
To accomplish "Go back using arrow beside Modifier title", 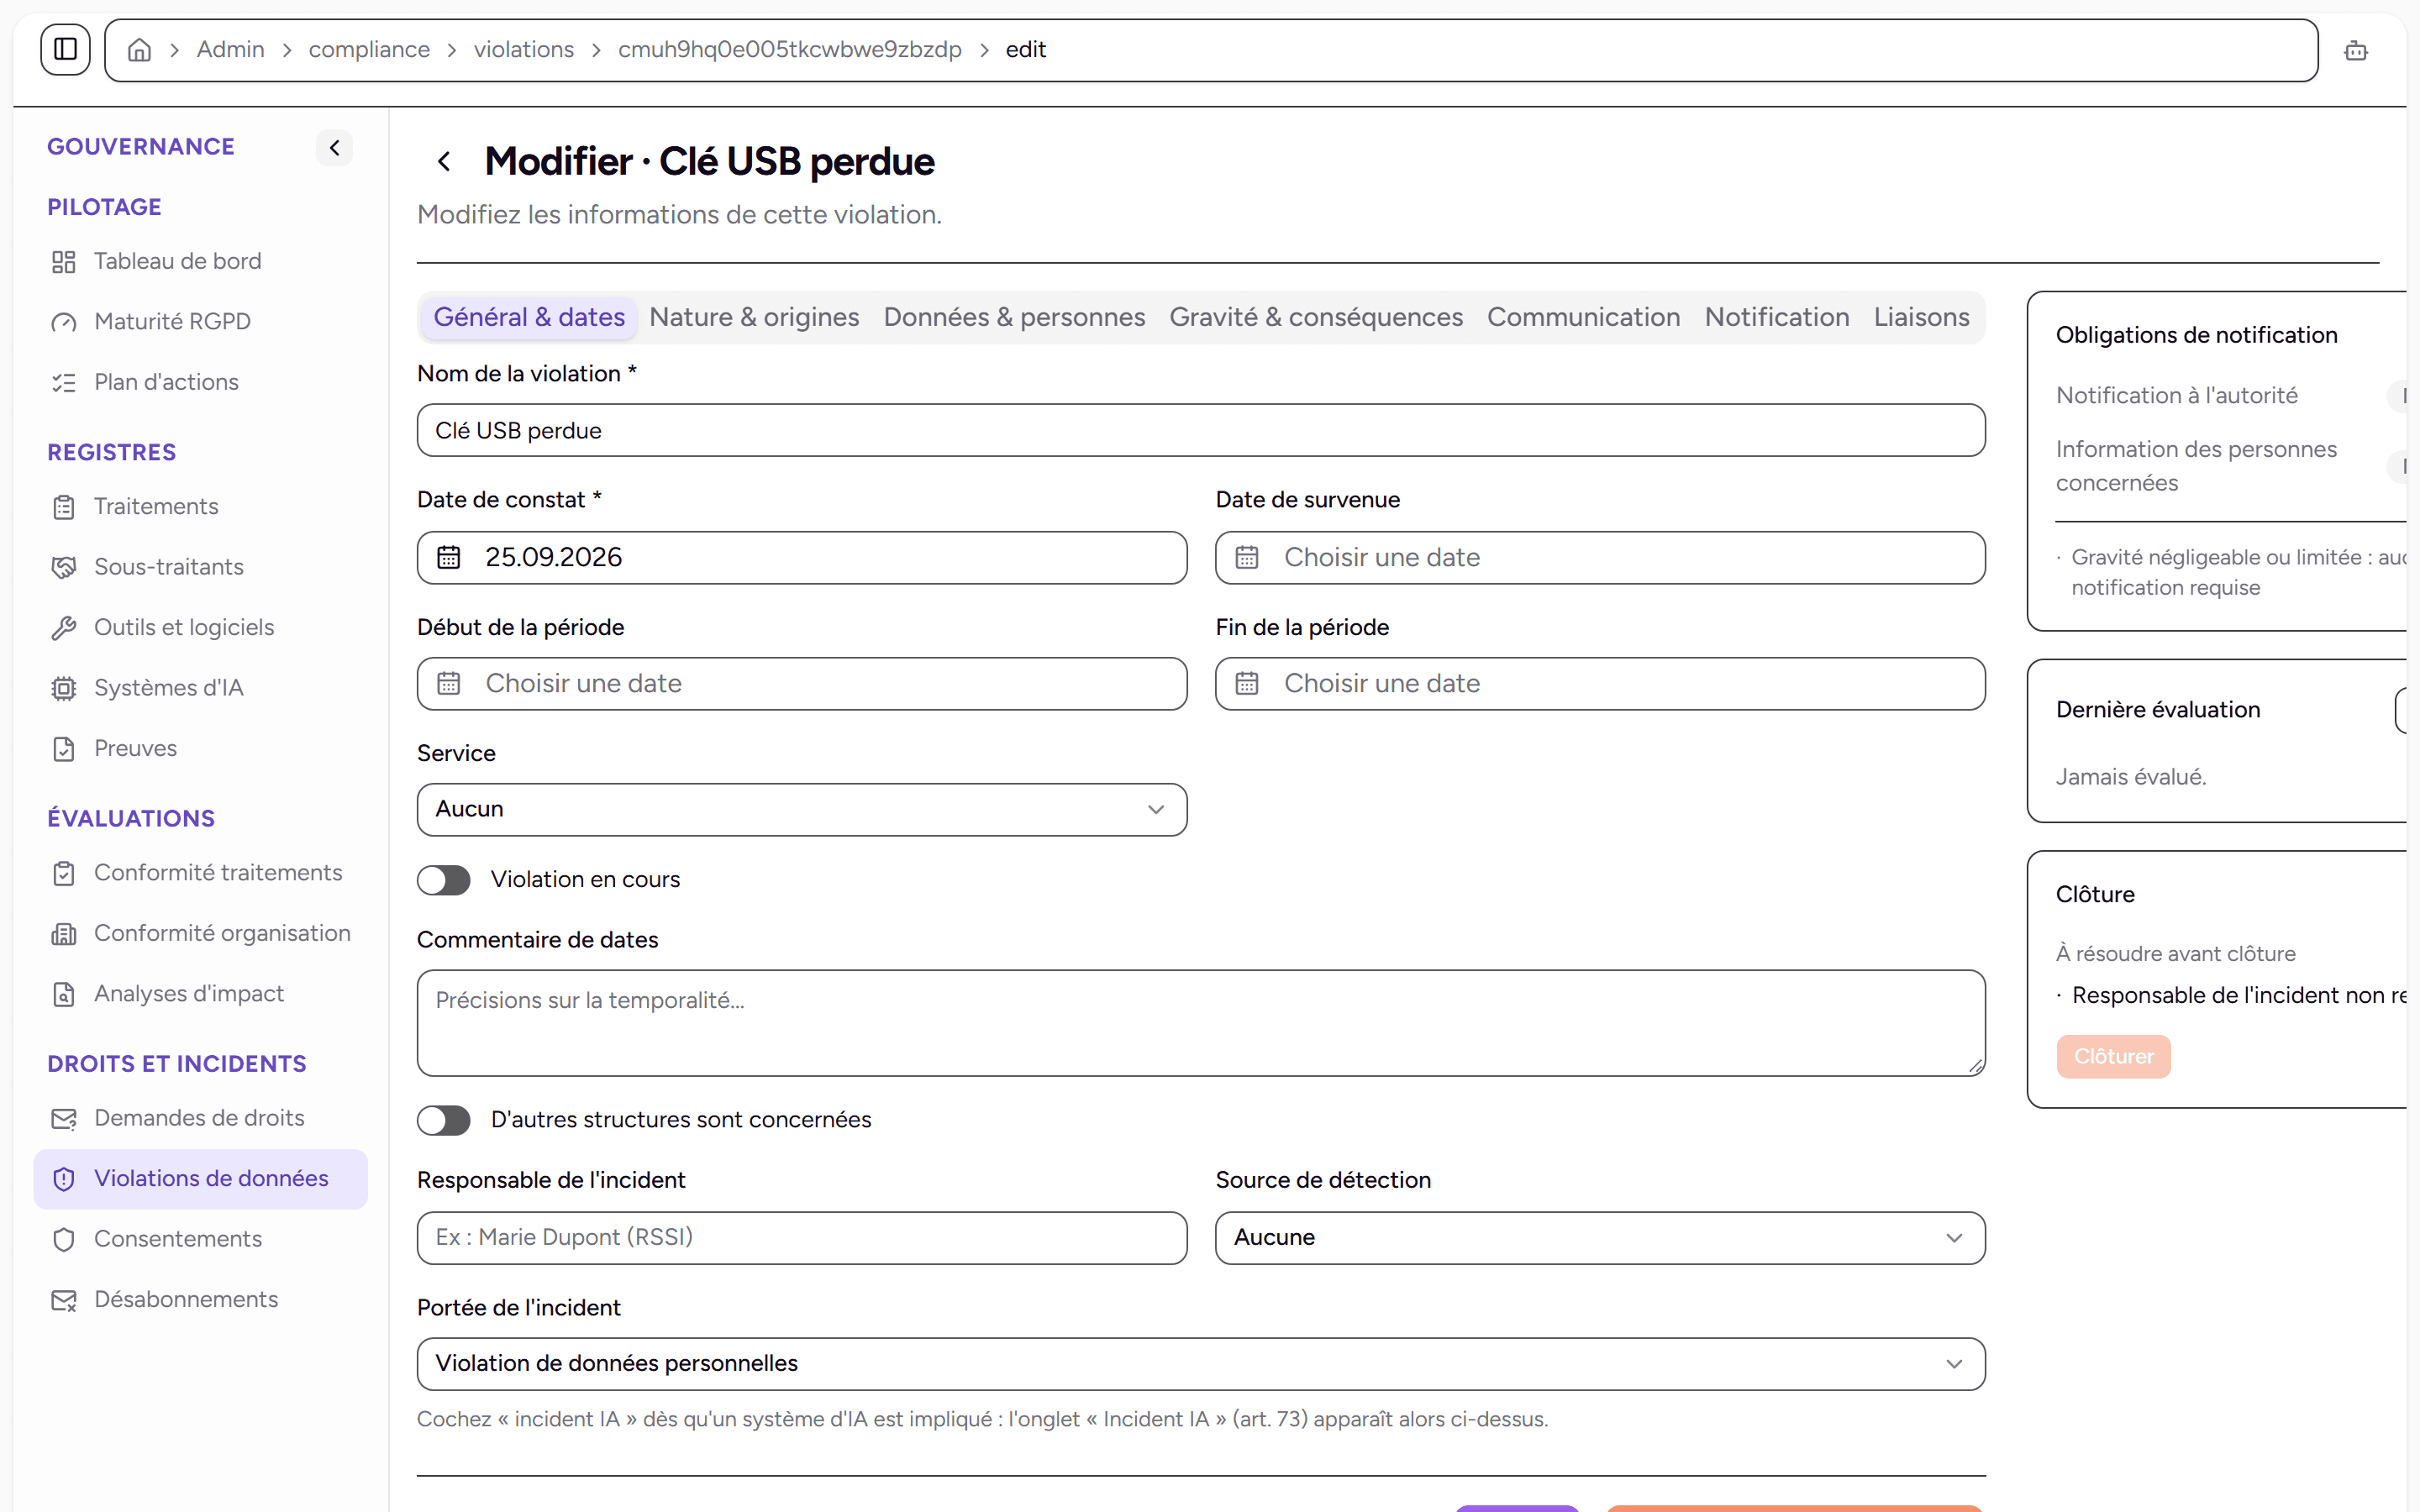I will coord(444,162).
